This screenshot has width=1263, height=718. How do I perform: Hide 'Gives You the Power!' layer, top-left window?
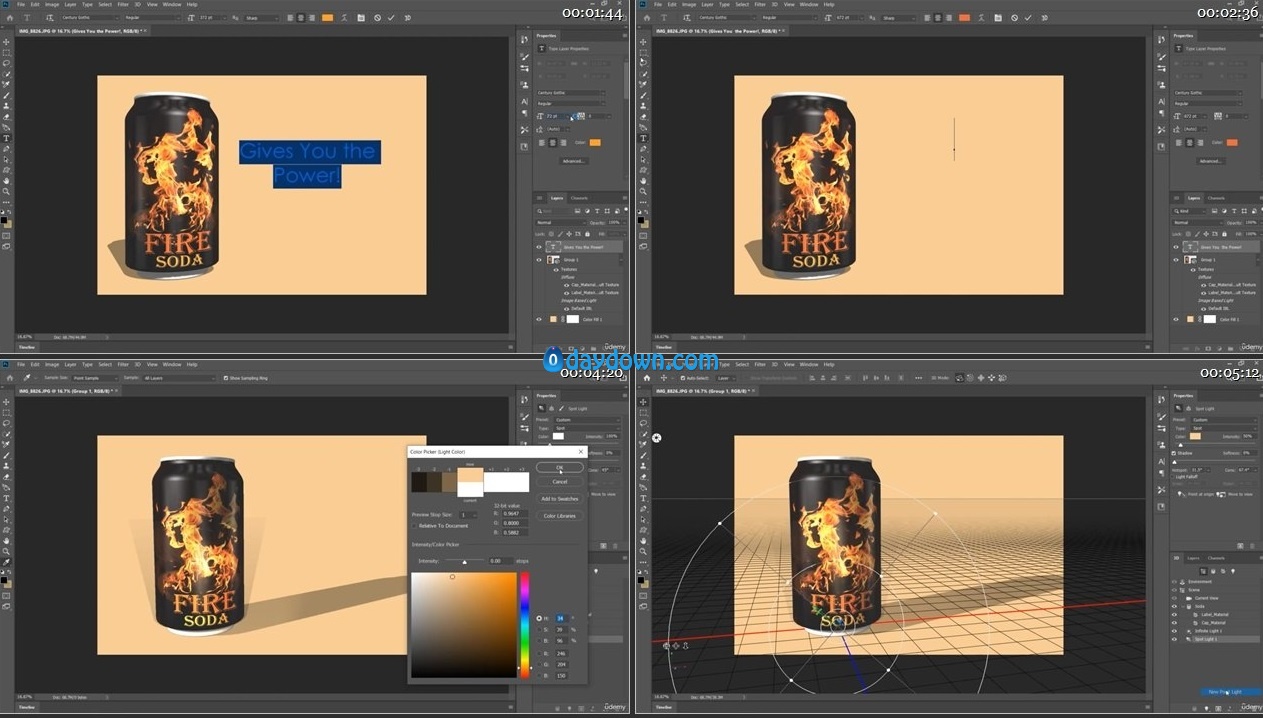(x=539, y=247)
